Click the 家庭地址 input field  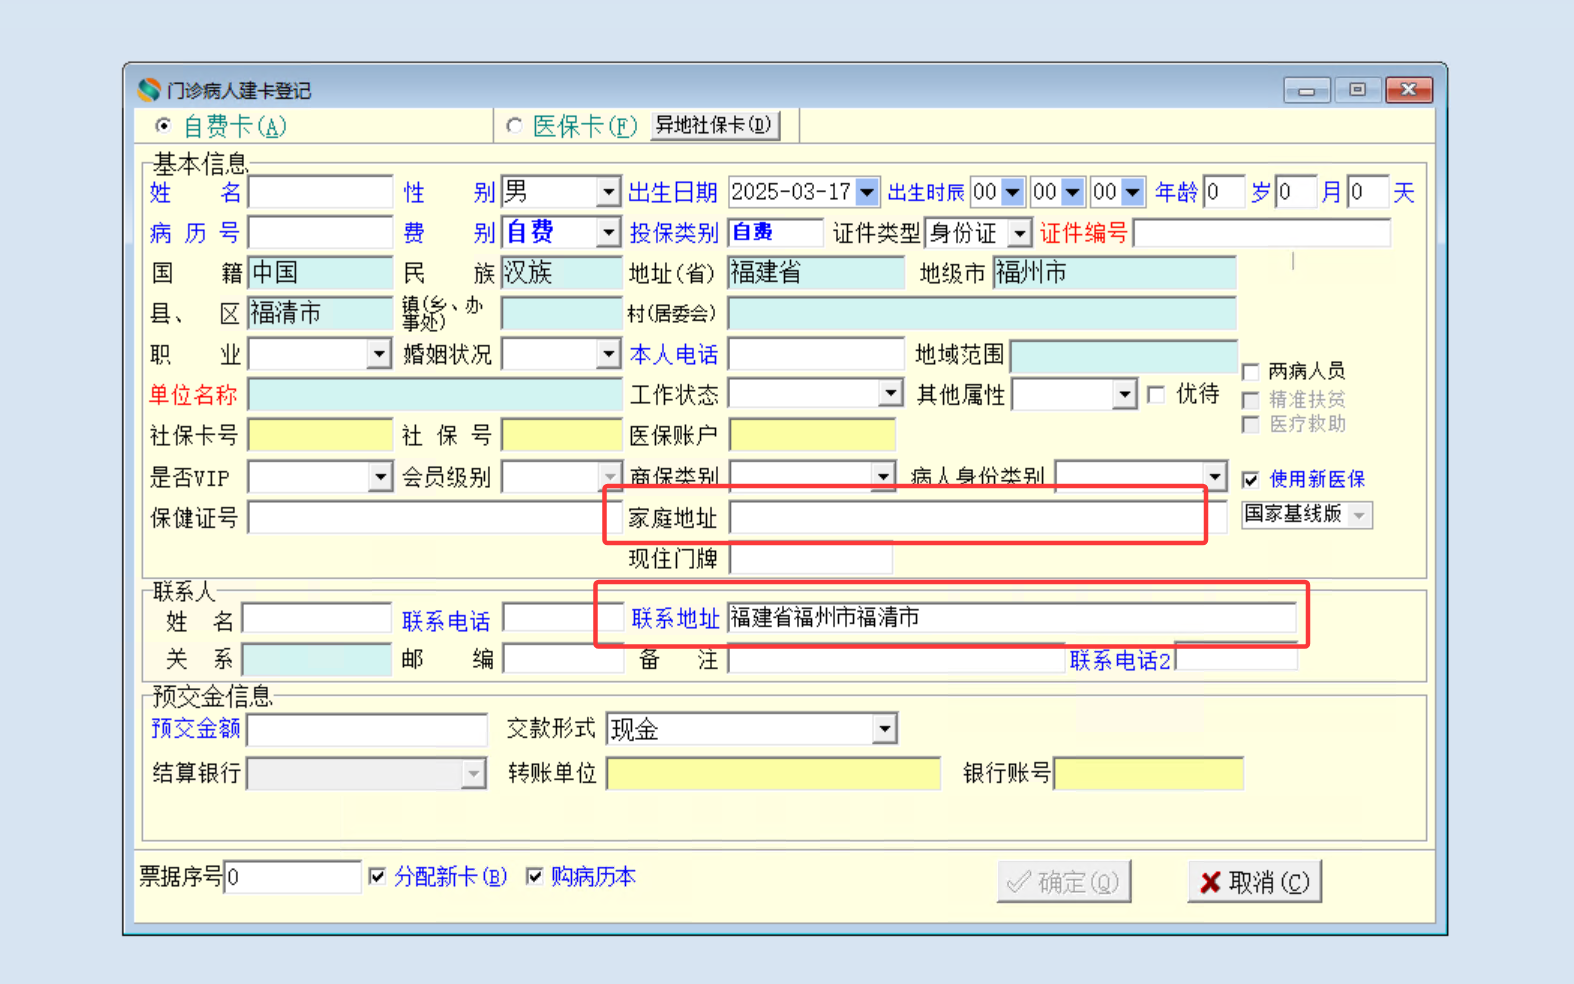pyautogui.click(x=978, y=518)
